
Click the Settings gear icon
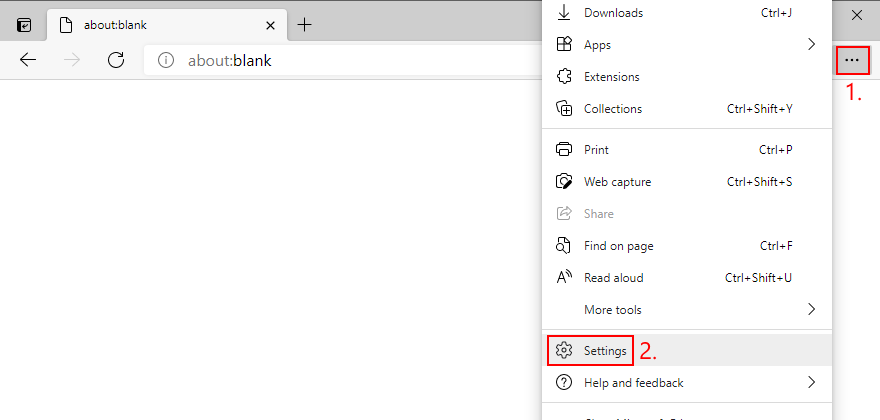[564, 351]
